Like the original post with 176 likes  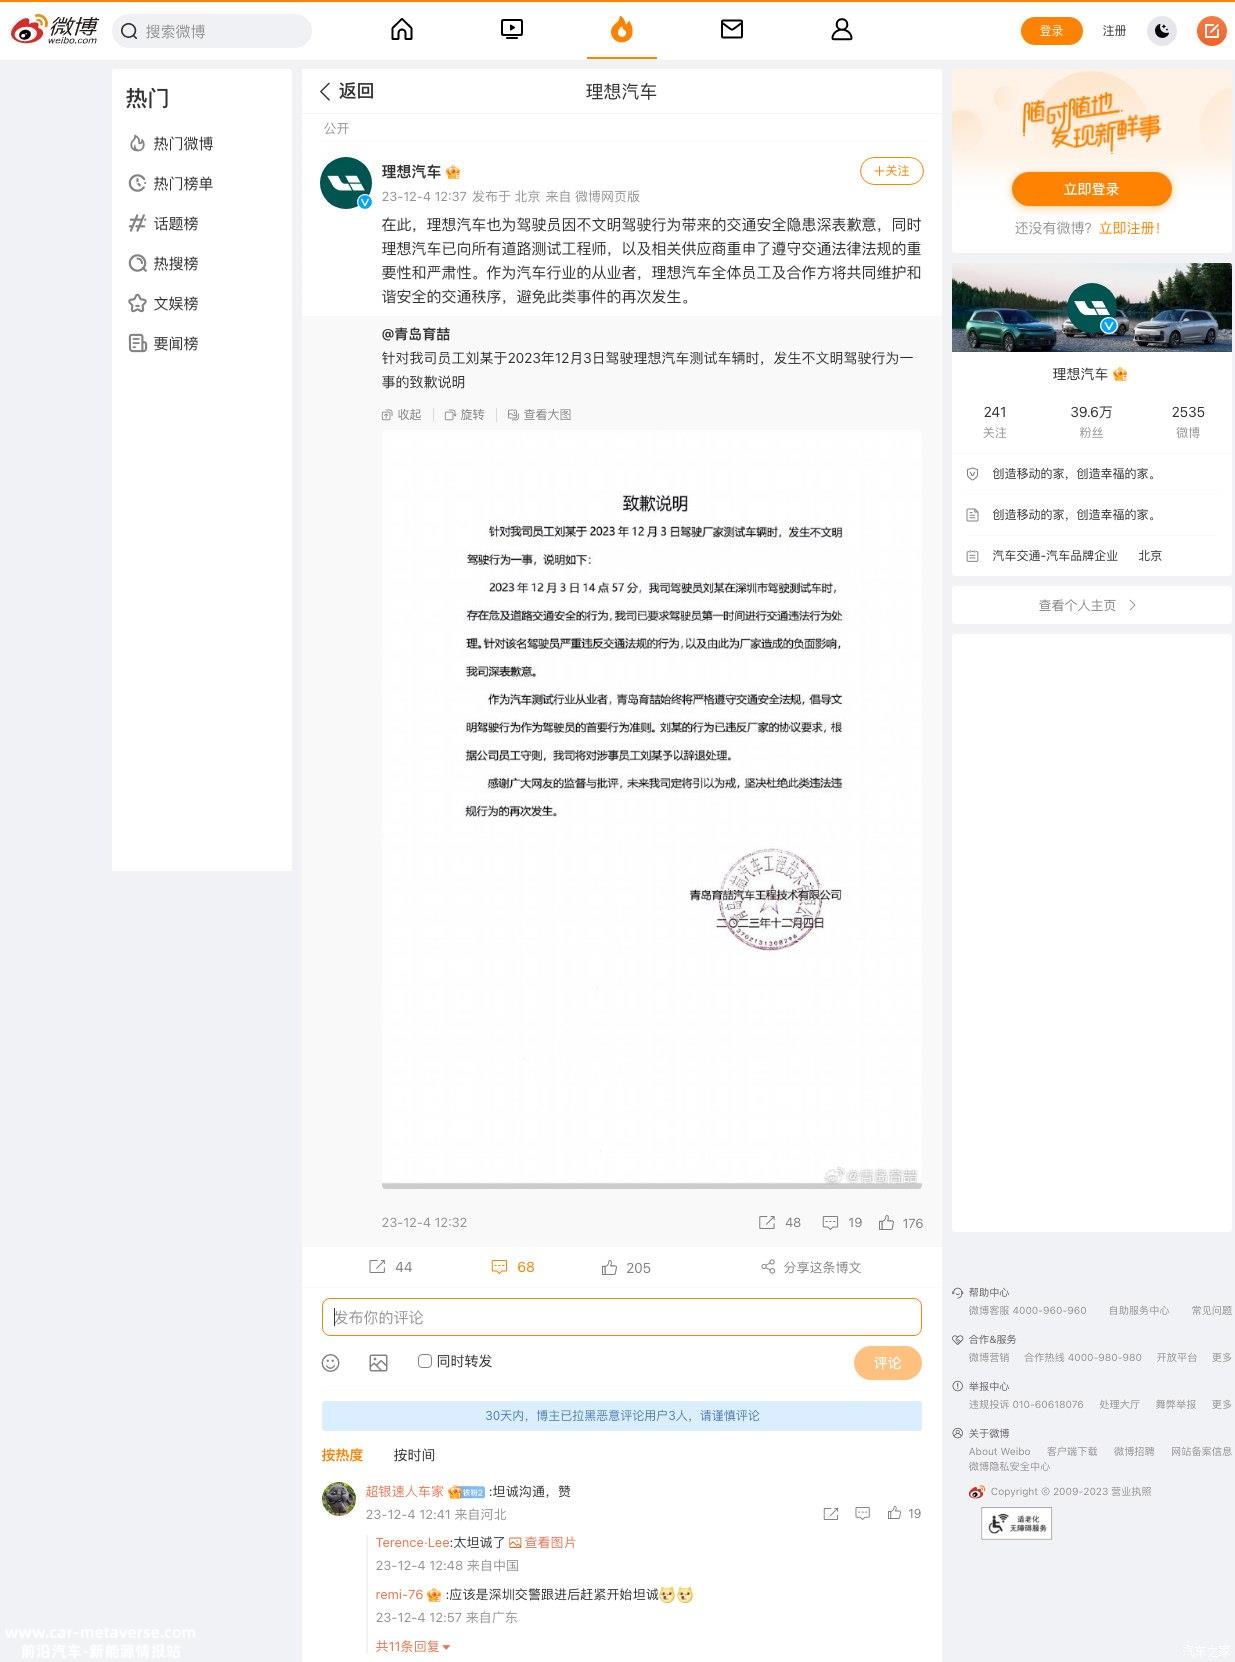click(901, 1222)
